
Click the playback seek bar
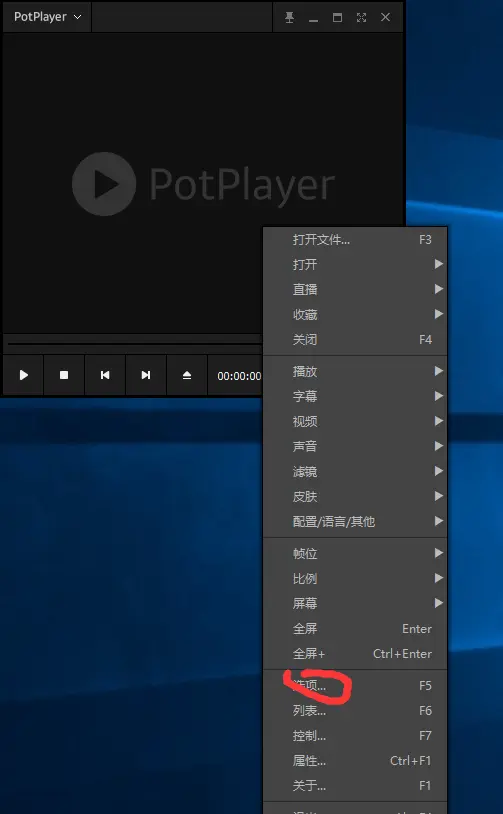click(x=134, y=344)
